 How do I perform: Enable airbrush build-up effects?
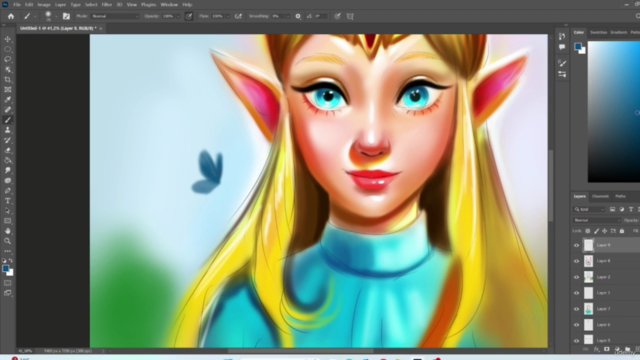(x=238, y=16)
